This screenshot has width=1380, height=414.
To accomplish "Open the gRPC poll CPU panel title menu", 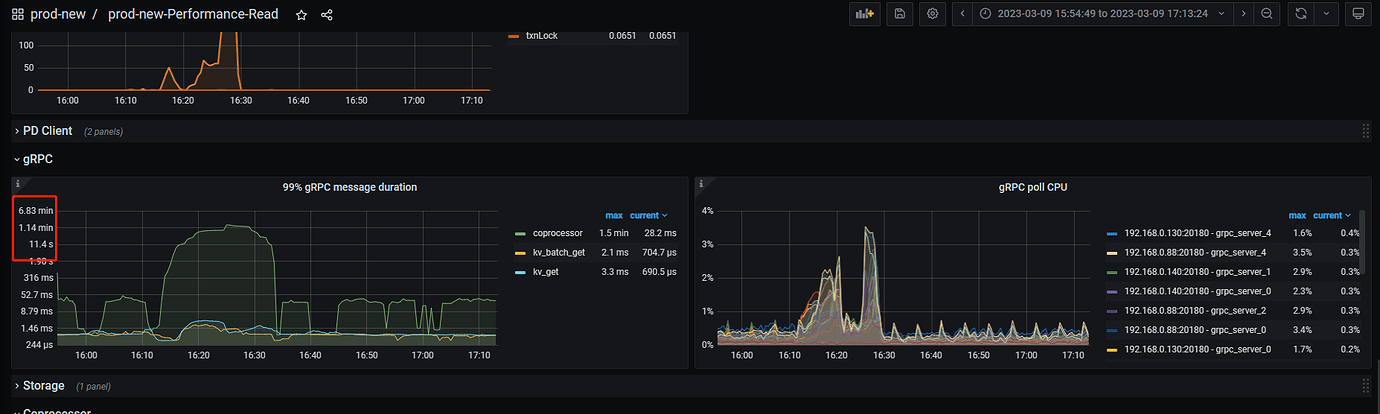I will [1033, 187].
